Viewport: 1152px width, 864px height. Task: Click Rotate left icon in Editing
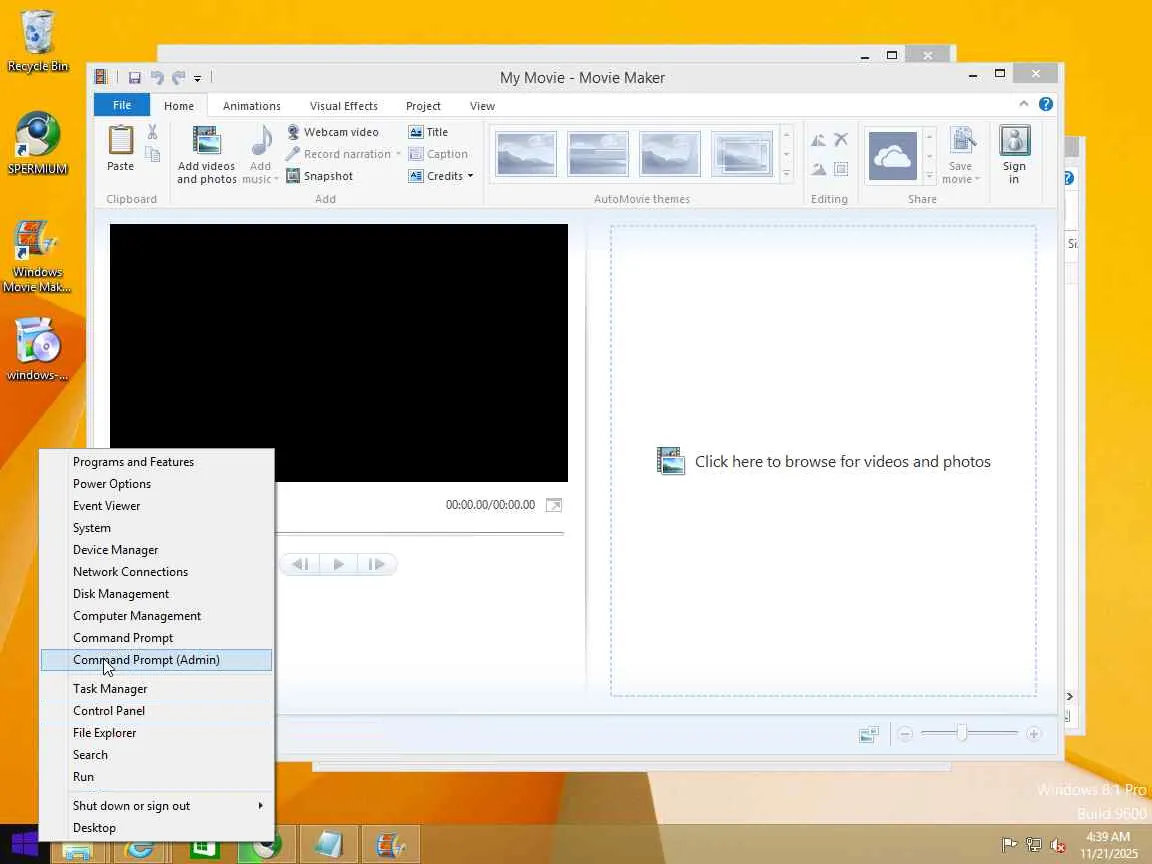818,140
